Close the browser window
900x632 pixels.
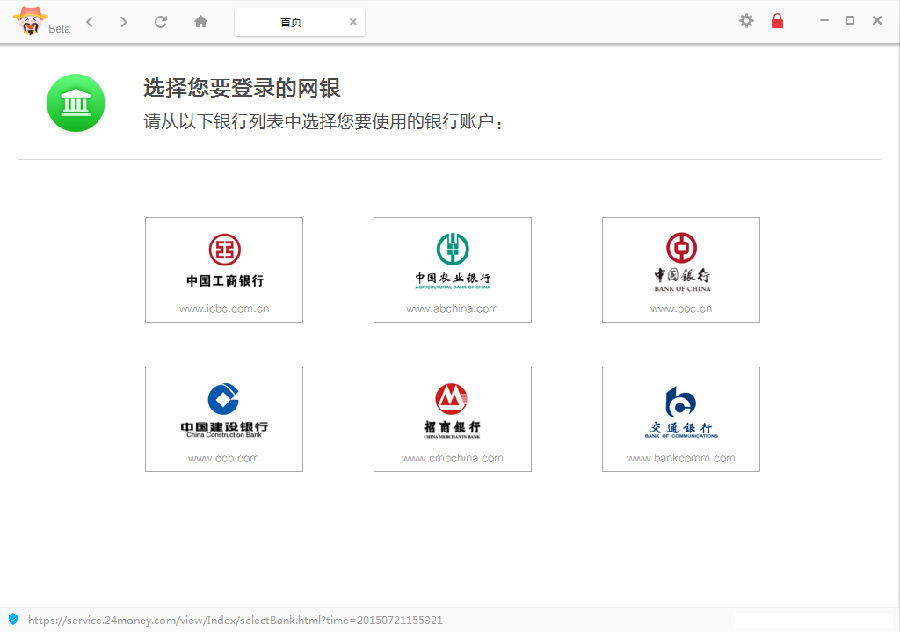[x=877, y=21]
